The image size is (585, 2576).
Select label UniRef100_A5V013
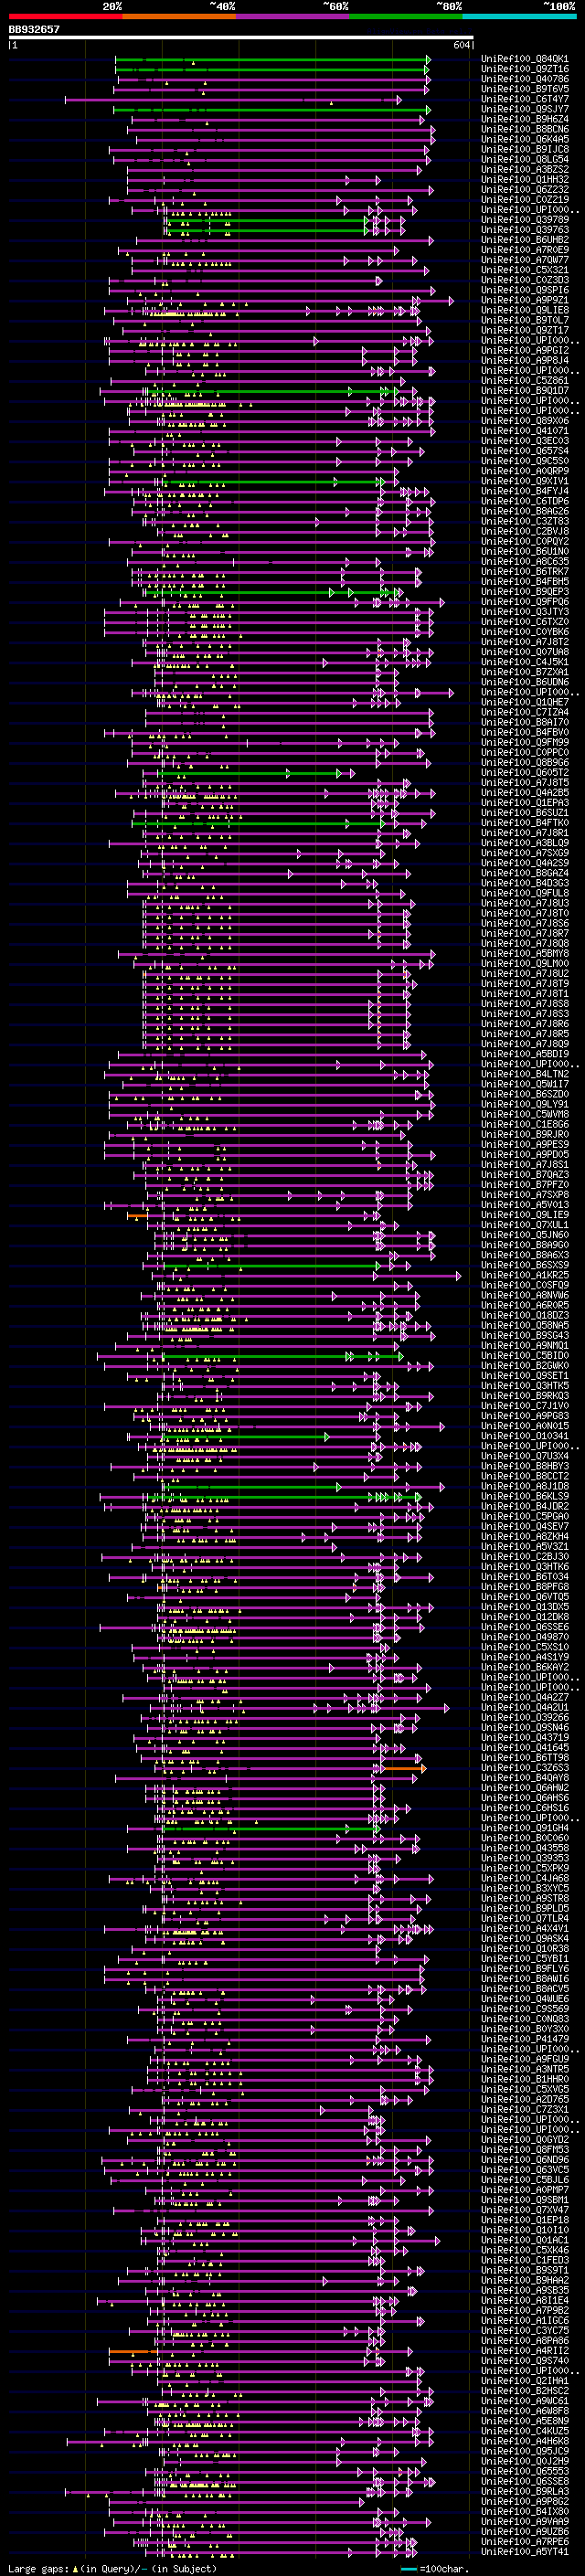[x=525, y=1204]
